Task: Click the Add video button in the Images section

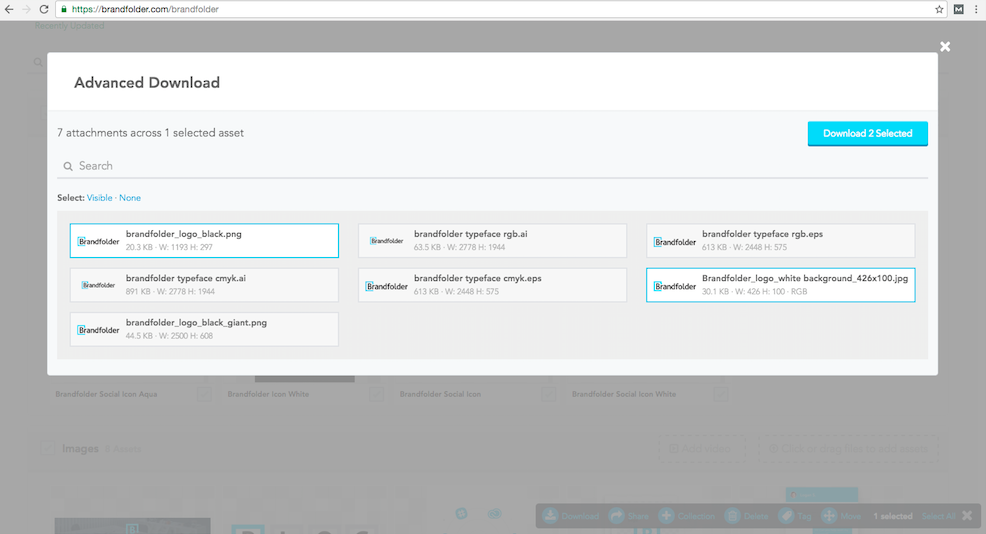Action: coord(702,449)
